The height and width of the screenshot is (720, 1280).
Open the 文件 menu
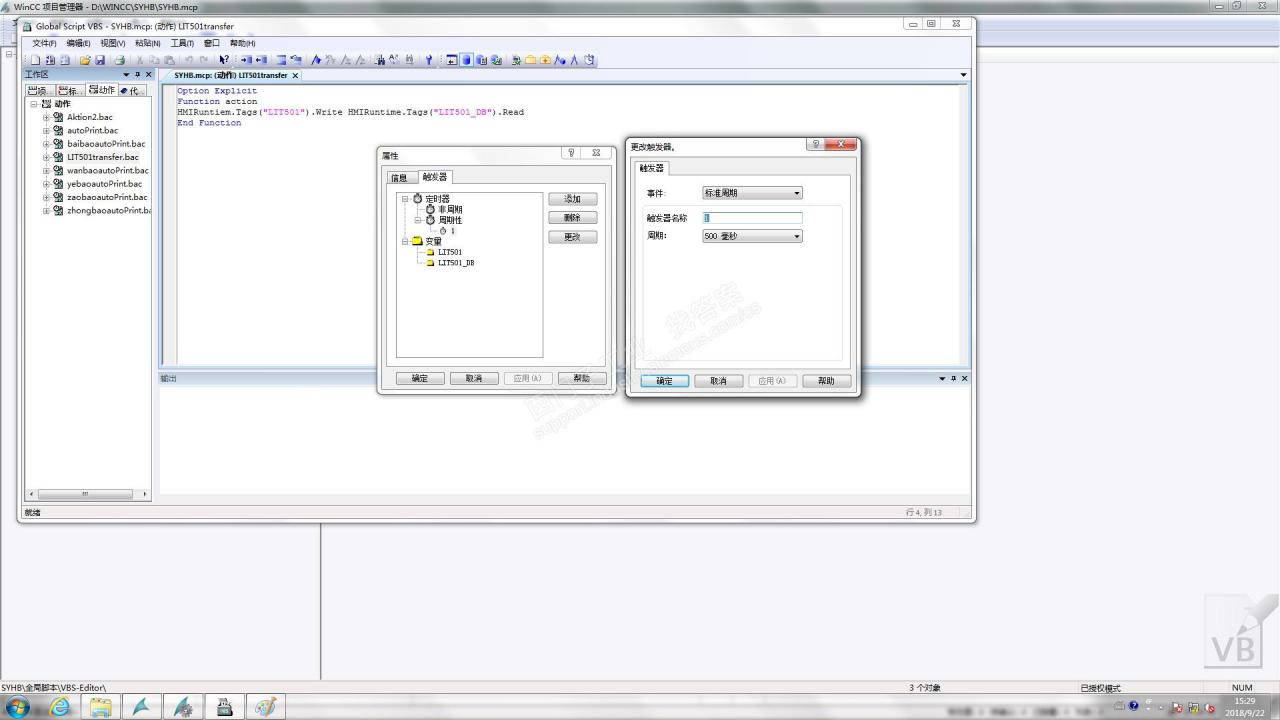(x=46, y=43)
